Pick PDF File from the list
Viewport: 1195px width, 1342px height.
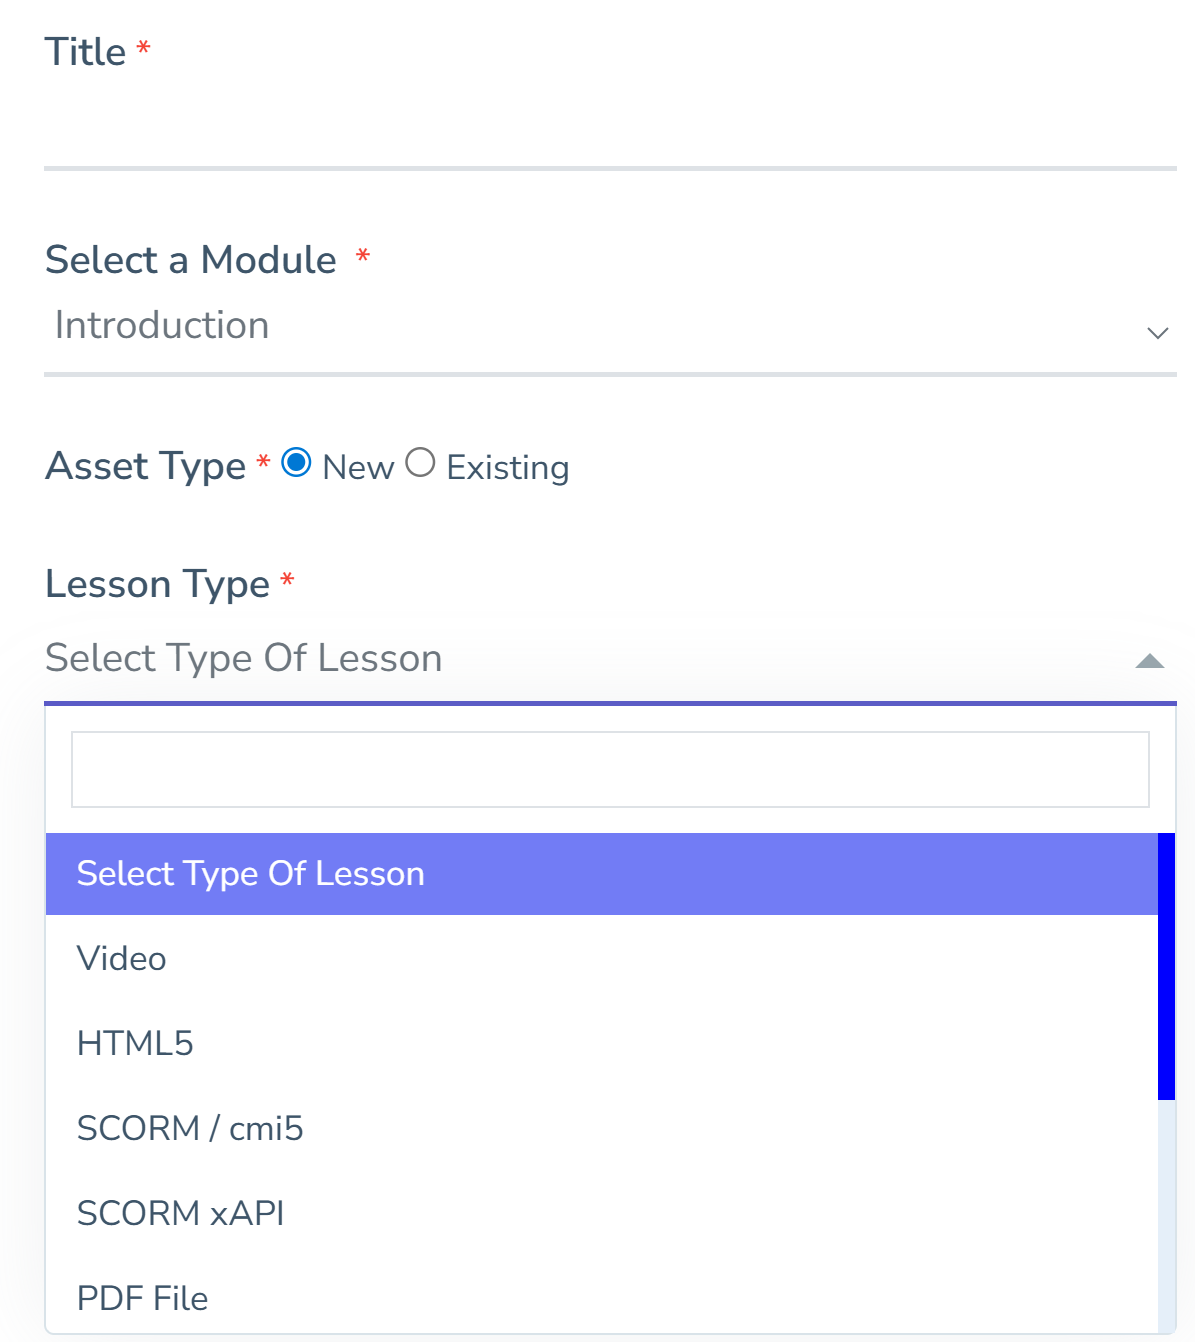click(x=143, y=1298)
